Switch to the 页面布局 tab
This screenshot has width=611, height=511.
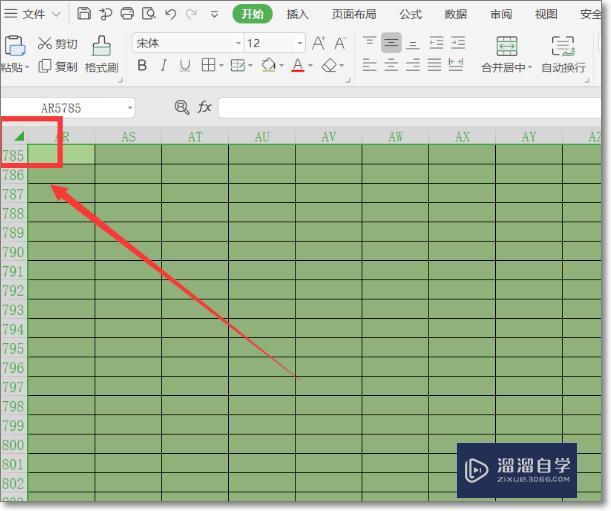click(354, 14)
